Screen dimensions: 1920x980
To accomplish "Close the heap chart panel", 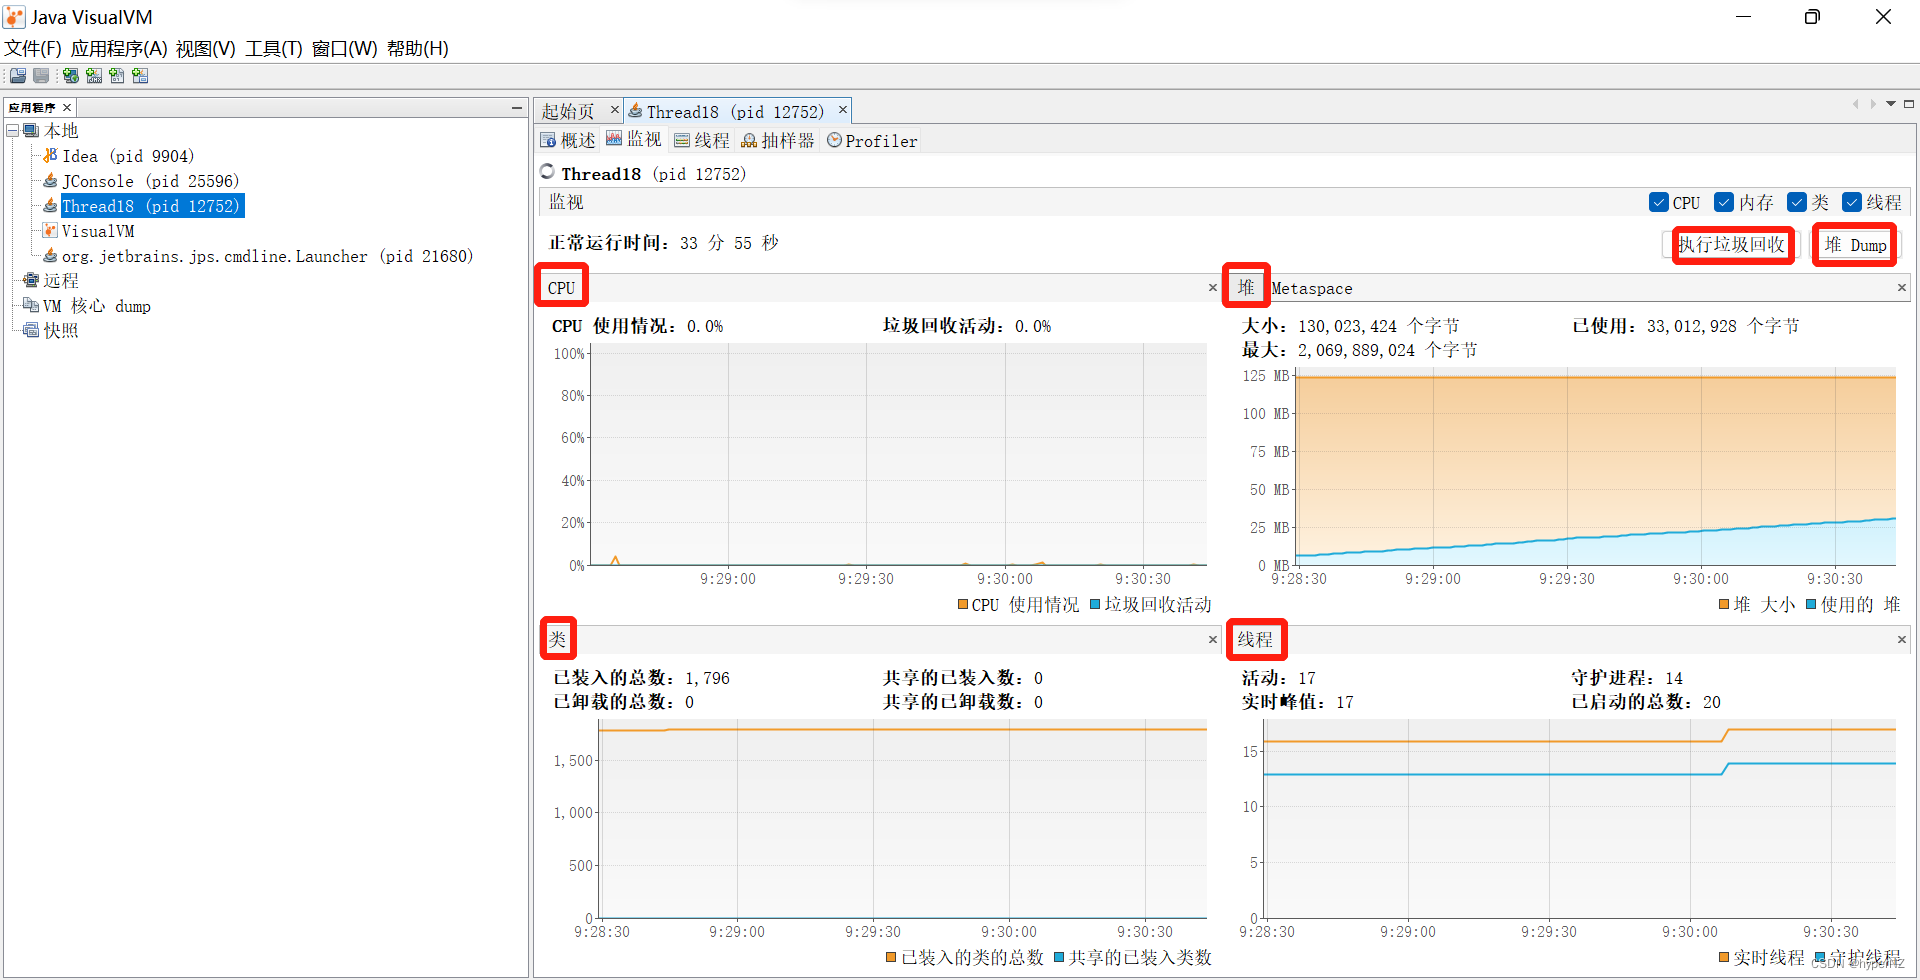I will click(x=1902, y=288).
